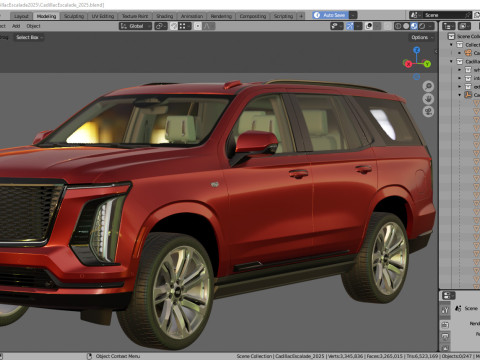Open the overlays options dropdown arrow
Image resolution: width=480 pixels, height=360 pixels.
pyautogui.click(x=377, y=26)
